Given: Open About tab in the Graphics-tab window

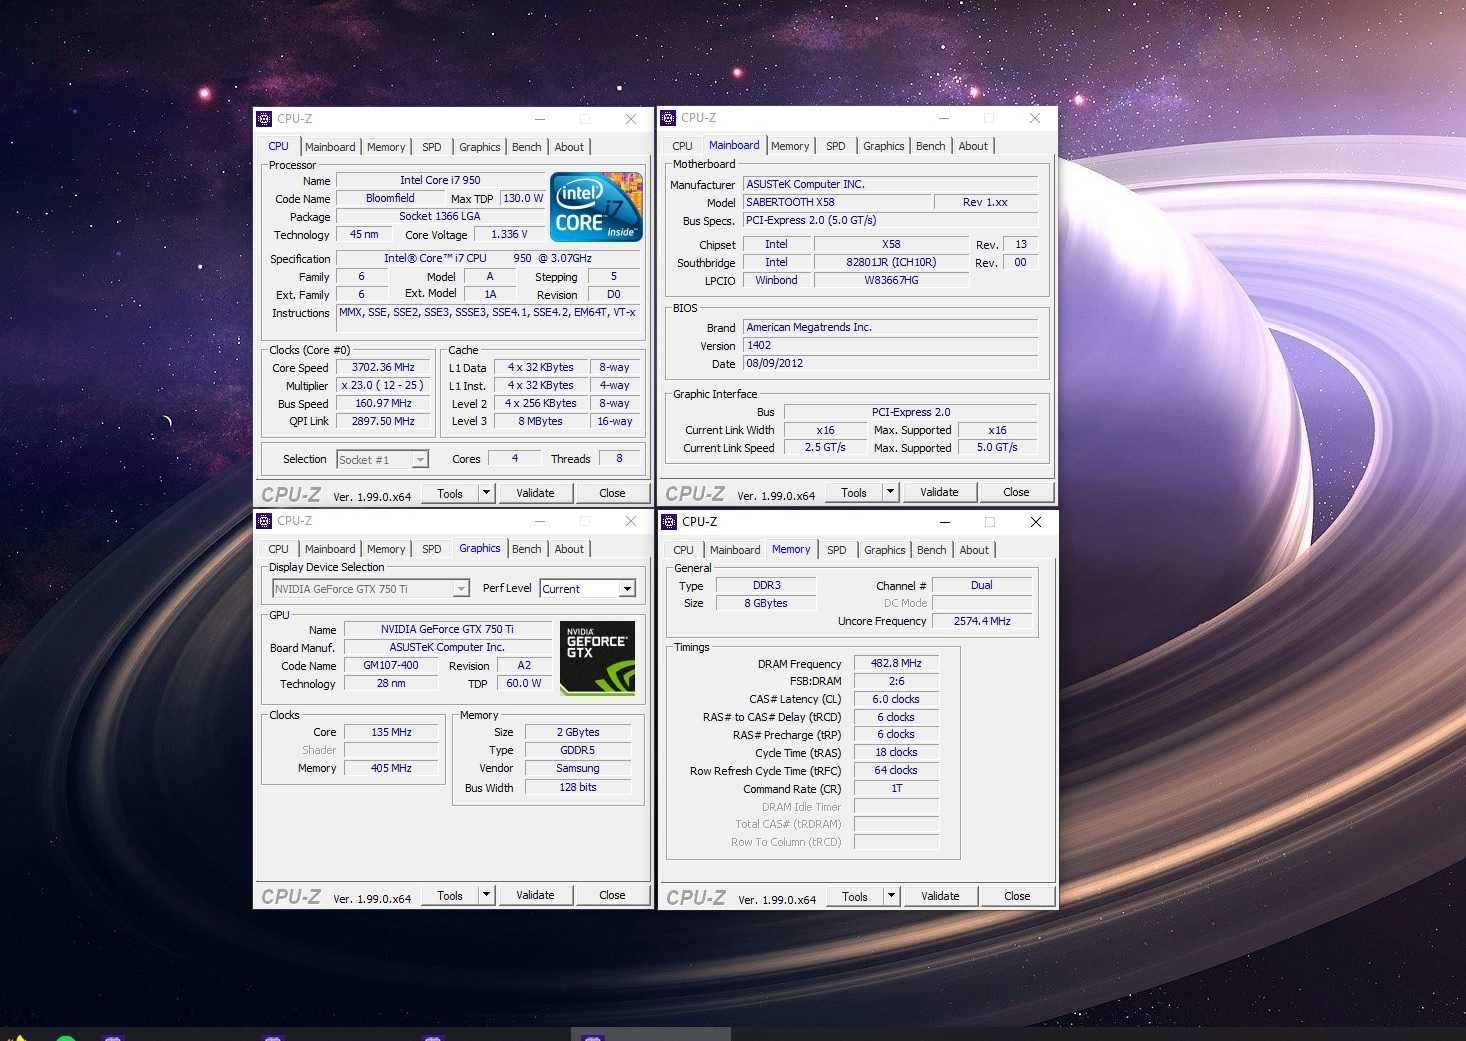Looking at the screenshot, I should tap(569, 549).
